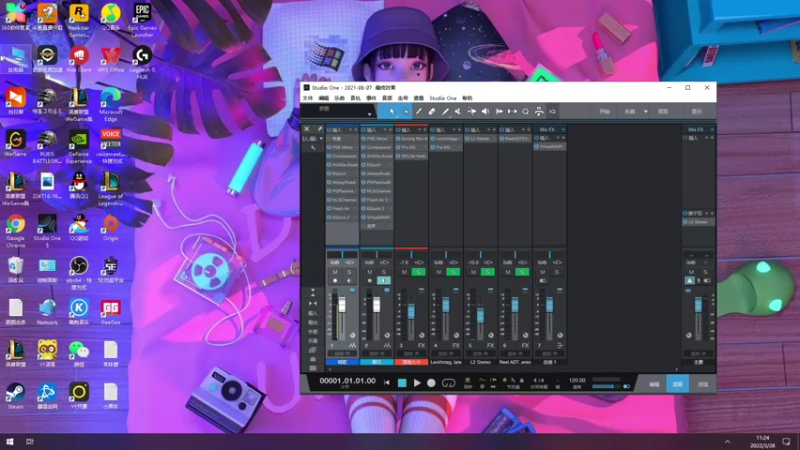Solo channel 1 with its S button
800x450 pixels.
pyautogui.click(x=349, y=272)
